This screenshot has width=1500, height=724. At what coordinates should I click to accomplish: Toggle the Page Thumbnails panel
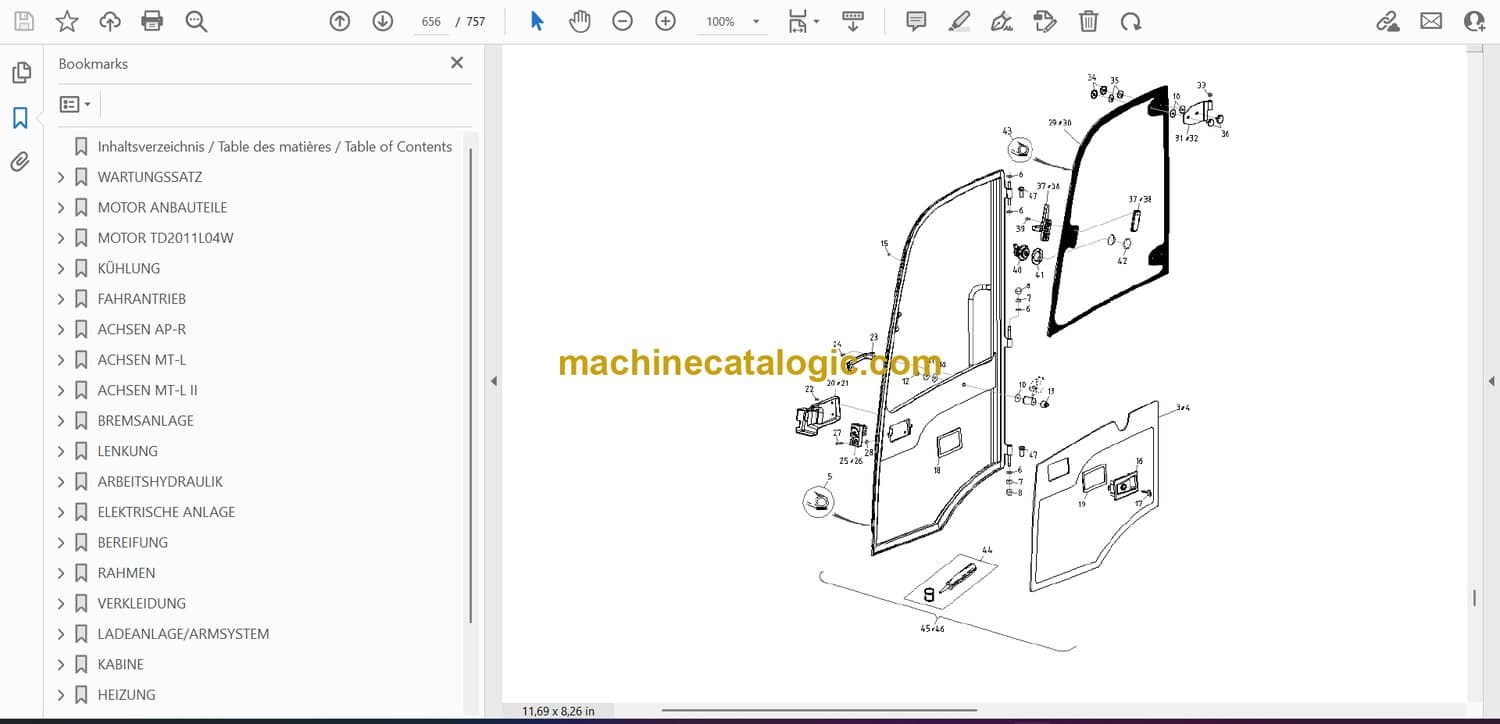20,73
